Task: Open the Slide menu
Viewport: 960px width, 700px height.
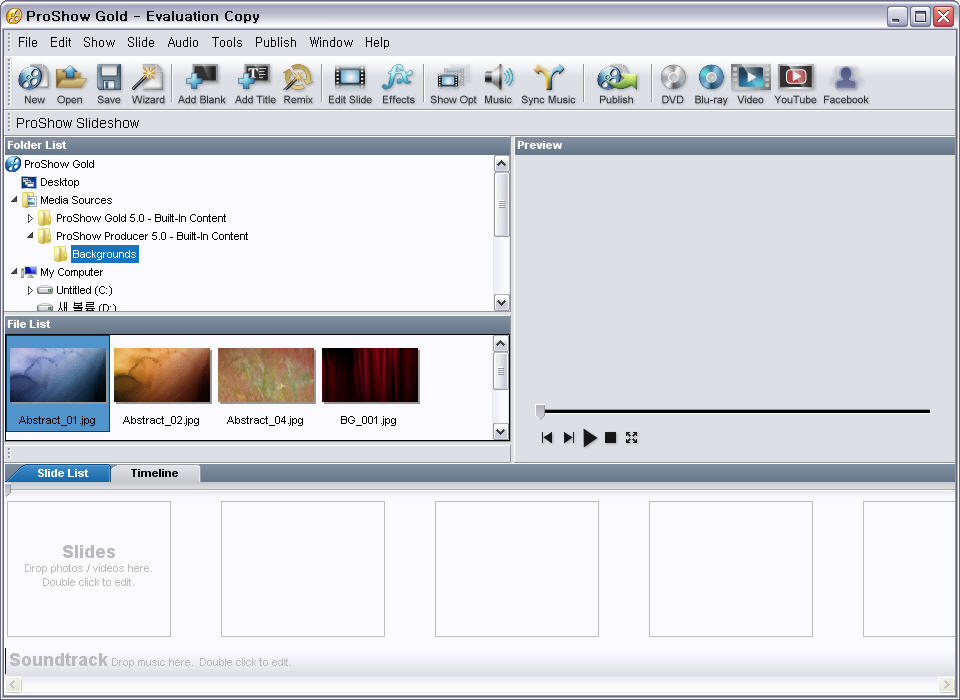Action: coord(141,42)
